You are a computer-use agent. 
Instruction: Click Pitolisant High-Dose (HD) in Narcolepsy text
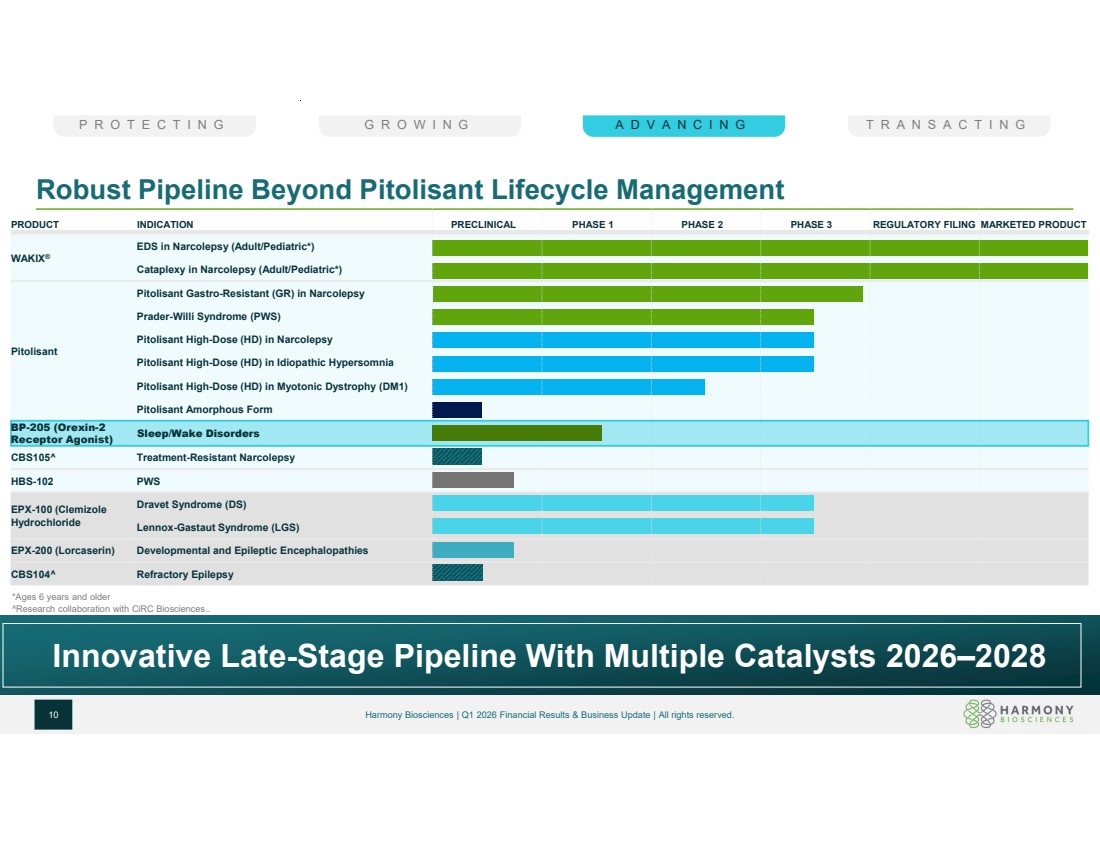coord(234,340)
